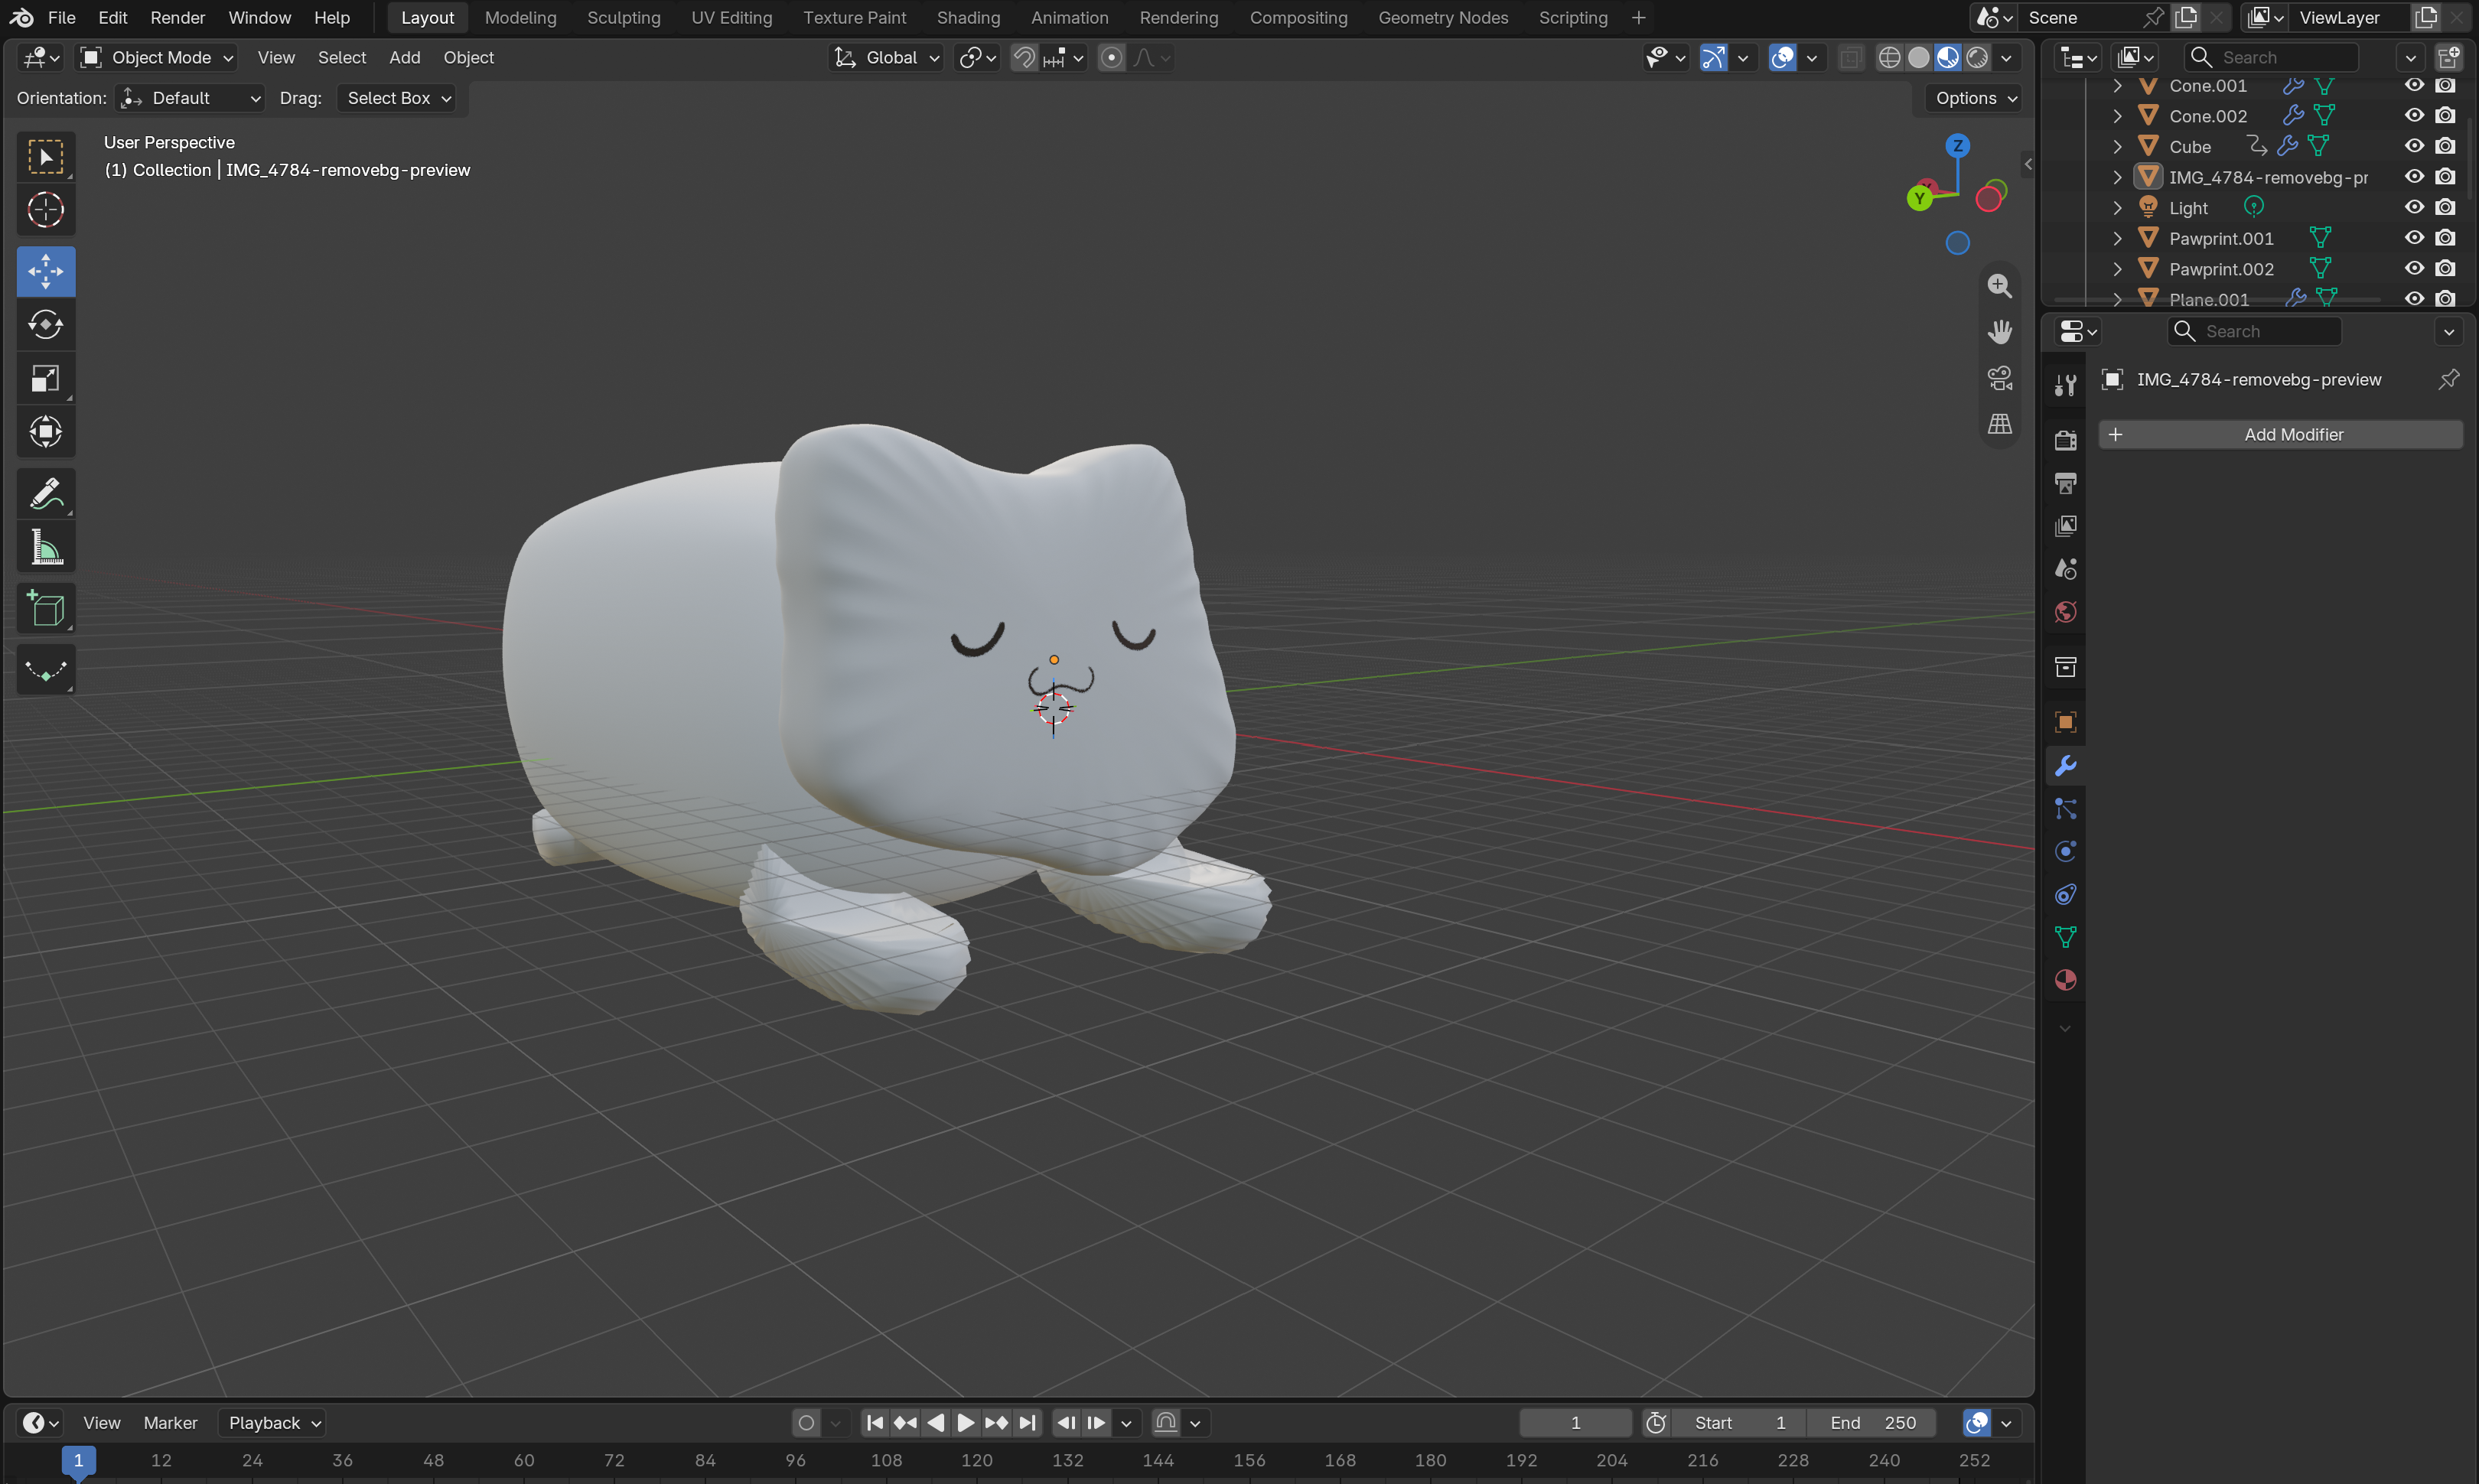2479x1484 pixels.
Task: Expand the Pawprint.002 tree item
Action: tap(2117, 269)
